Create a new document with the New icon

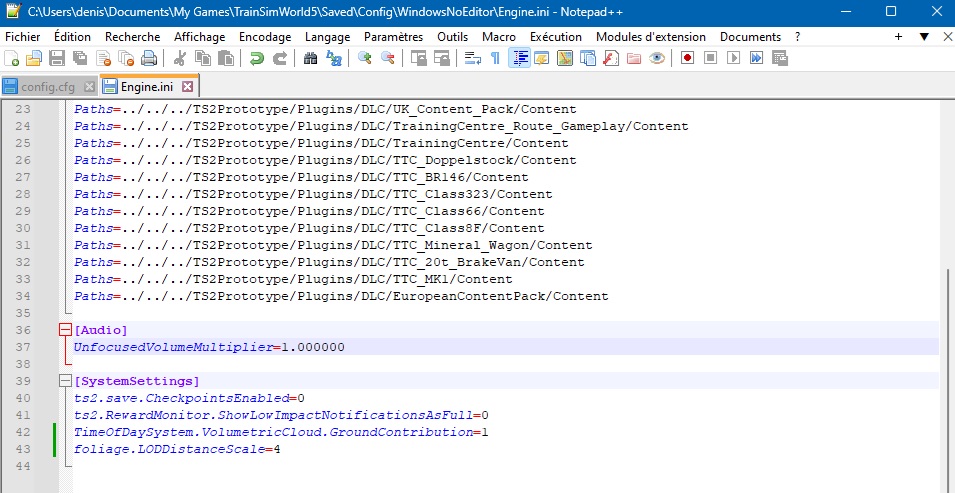tap(12, 59)
